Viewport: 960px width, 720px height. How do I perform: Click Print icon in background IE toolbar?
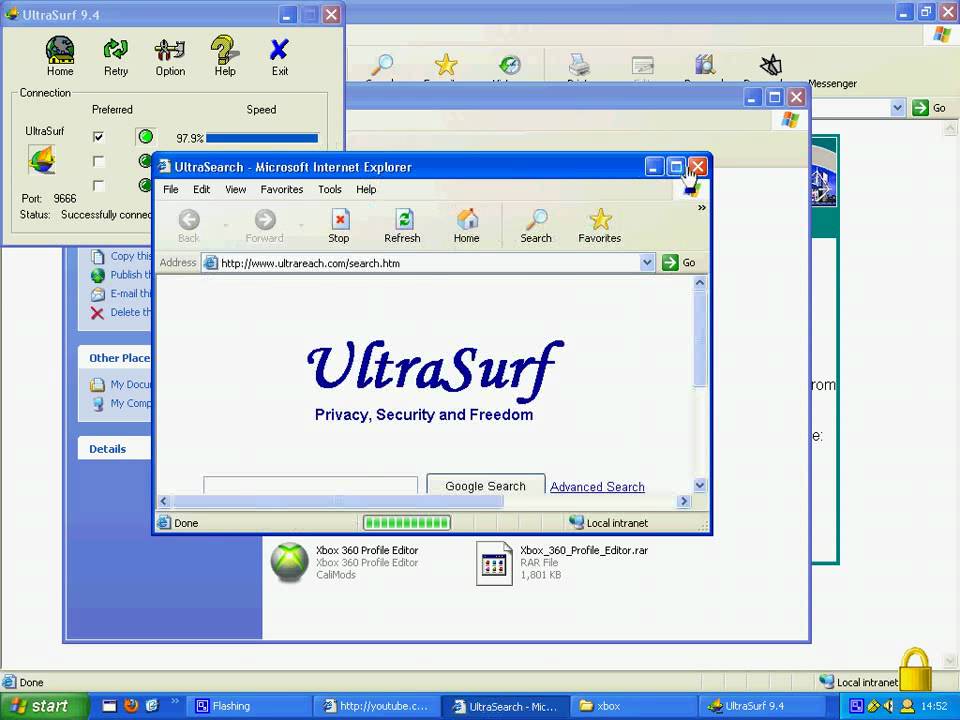click(579, 66)
